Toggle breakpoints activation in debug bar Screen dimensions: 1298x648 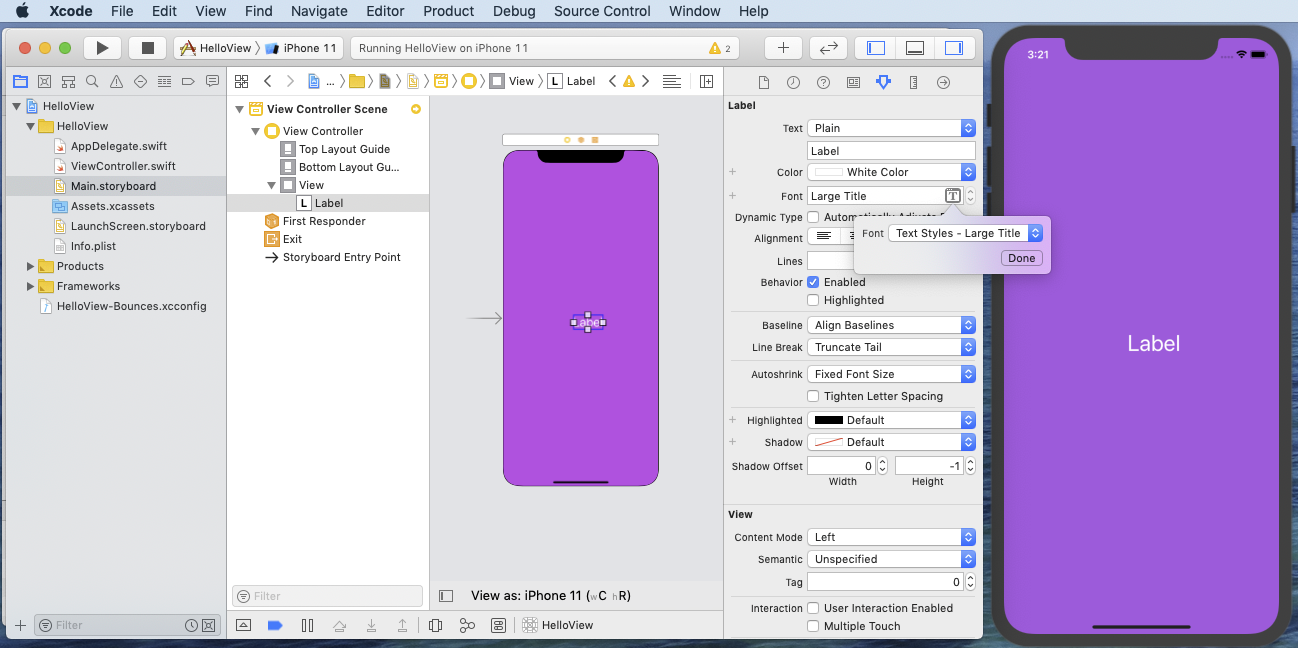(x=275, y=625)
